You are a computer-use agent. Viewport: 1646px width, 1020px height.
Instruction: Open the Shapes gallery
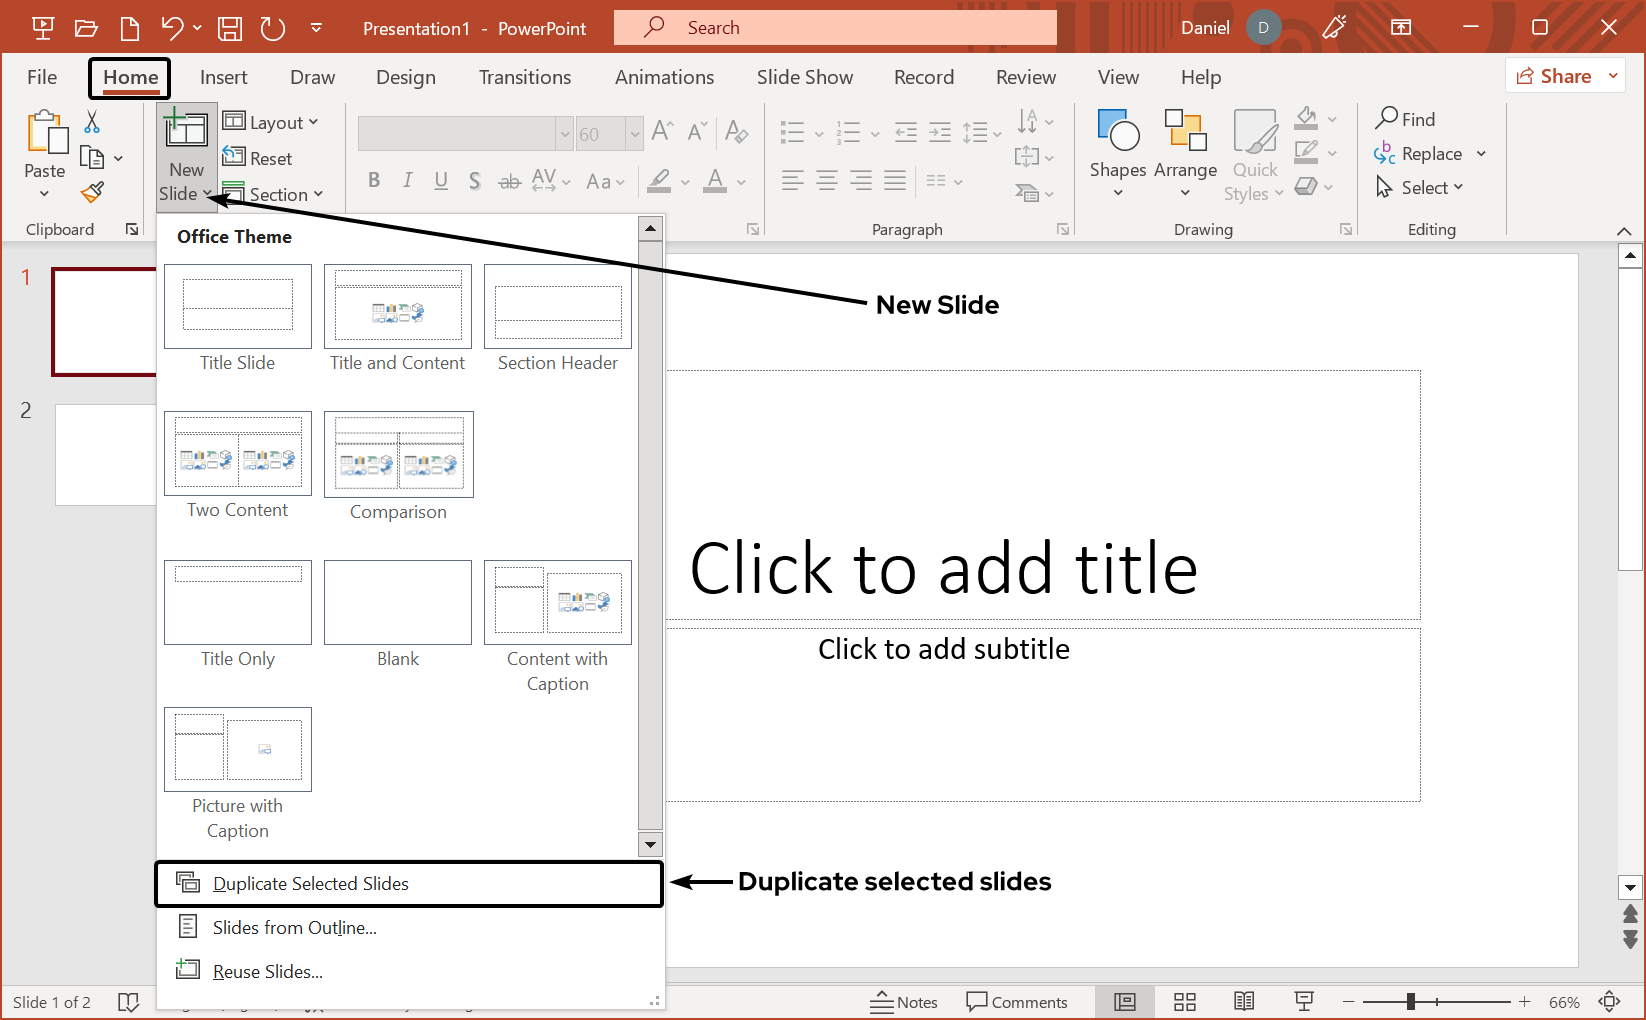pyautogui.click(x=1117, y=152)
